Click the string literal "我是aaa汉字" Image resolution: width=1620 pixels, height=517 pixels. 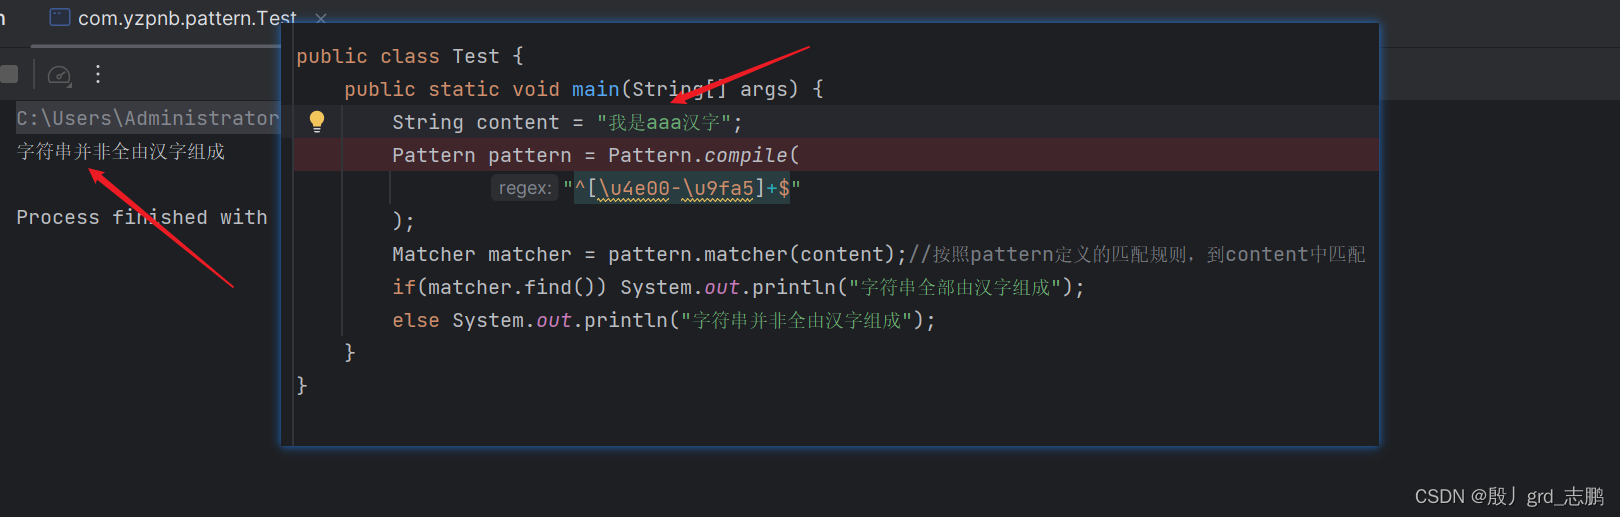coord(664,122)
